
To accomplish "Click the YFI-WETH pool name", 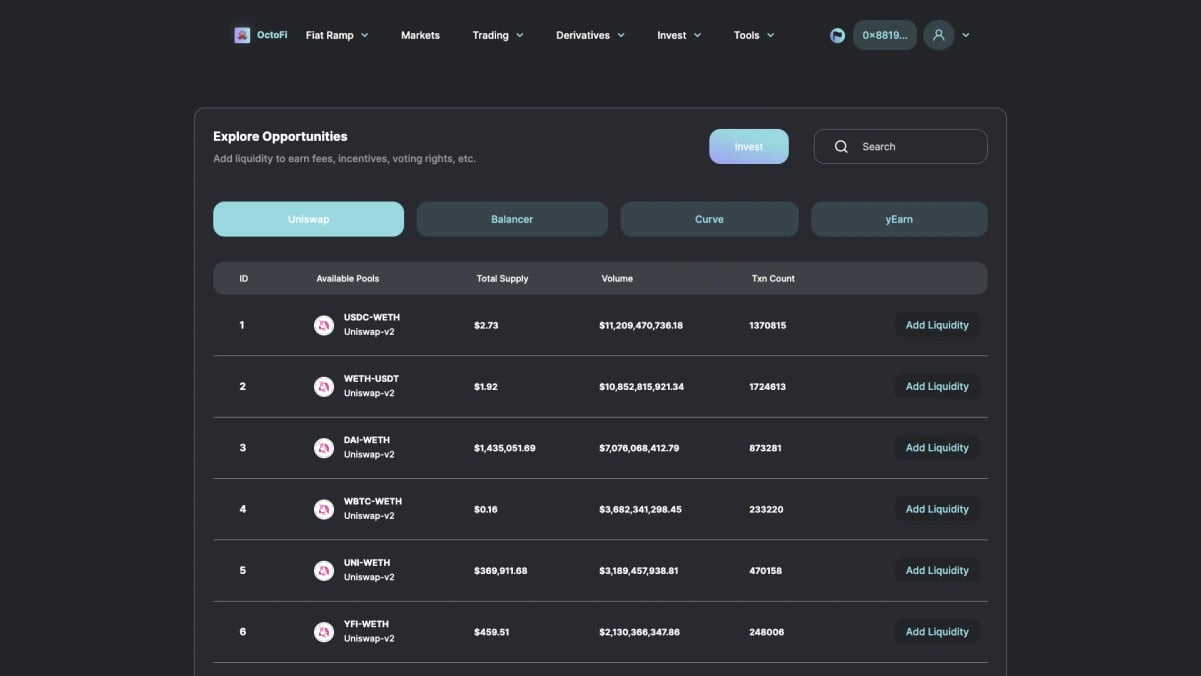I will click(x=366, y=624).
